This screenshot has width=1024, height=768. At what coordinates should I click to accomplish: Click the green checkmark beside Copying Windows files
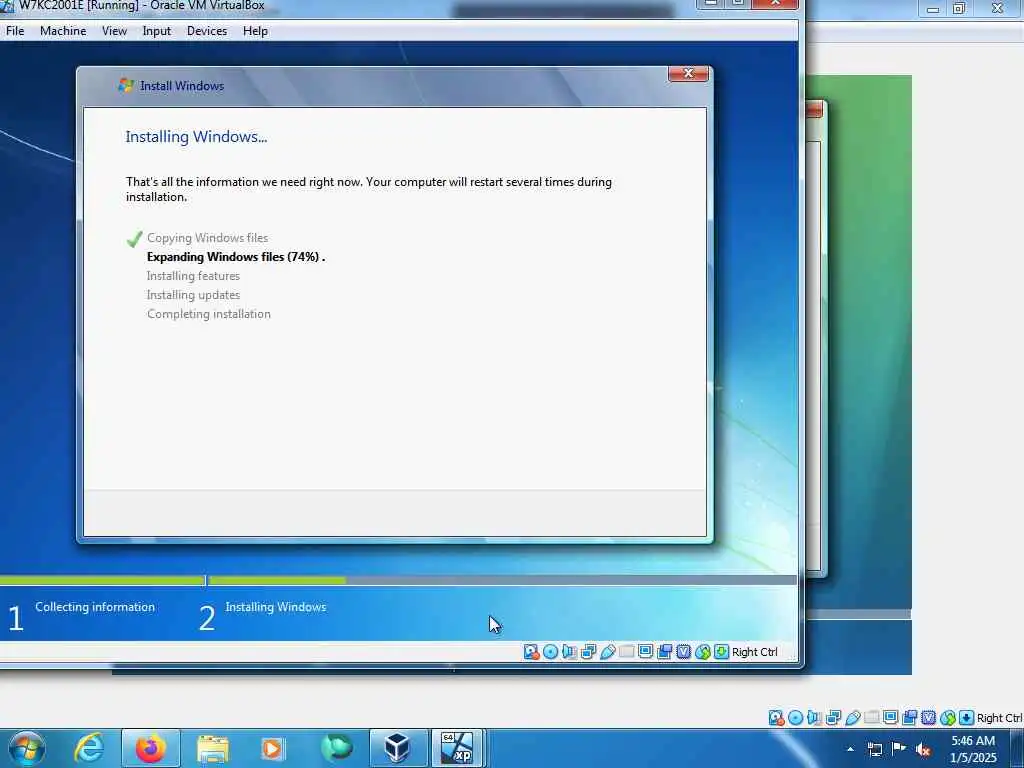pyautogui.click(x=135, y=239)
